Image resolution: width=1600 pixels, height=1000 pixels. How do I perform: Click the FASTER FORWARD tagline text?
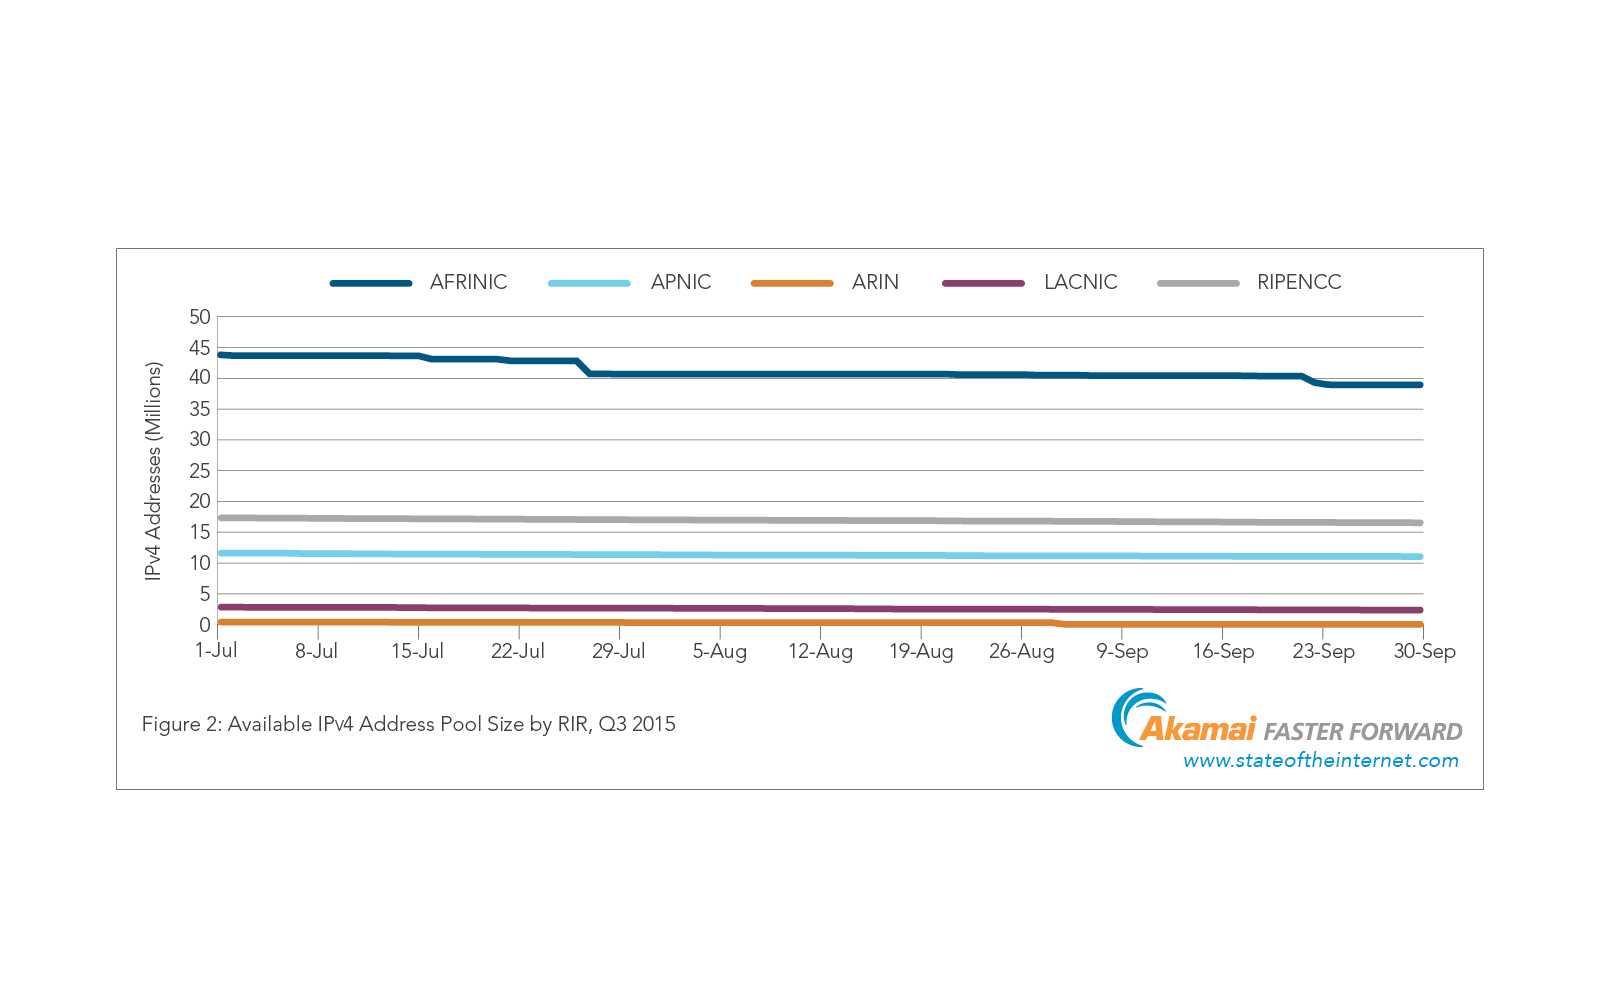[1363, 732]
